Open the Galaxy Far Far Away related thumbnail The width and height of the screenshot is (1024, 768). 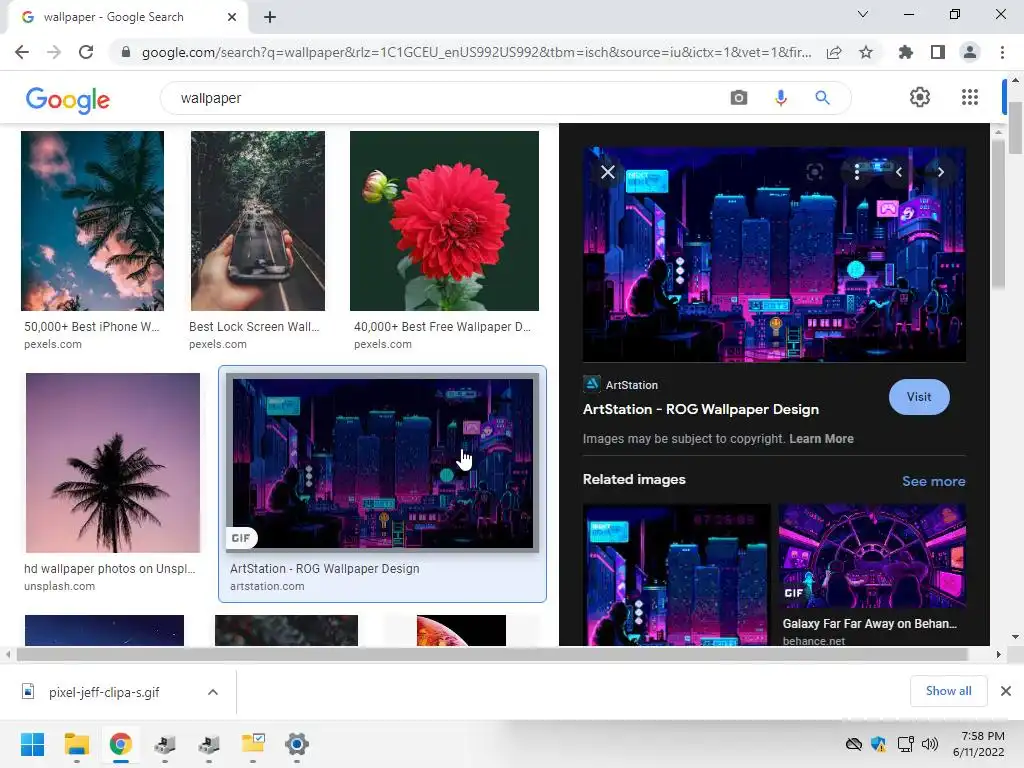872,556
